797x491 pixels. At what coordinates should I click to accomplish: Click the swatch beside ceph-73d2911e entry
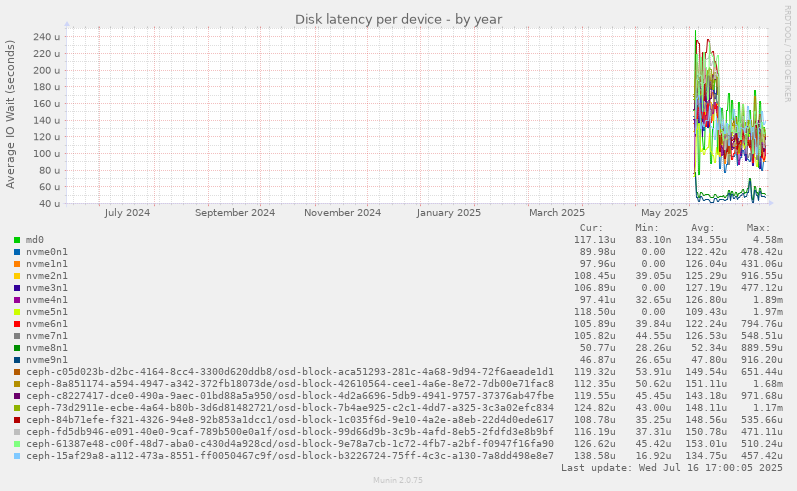pyautogui.click(x=17, y=408)
